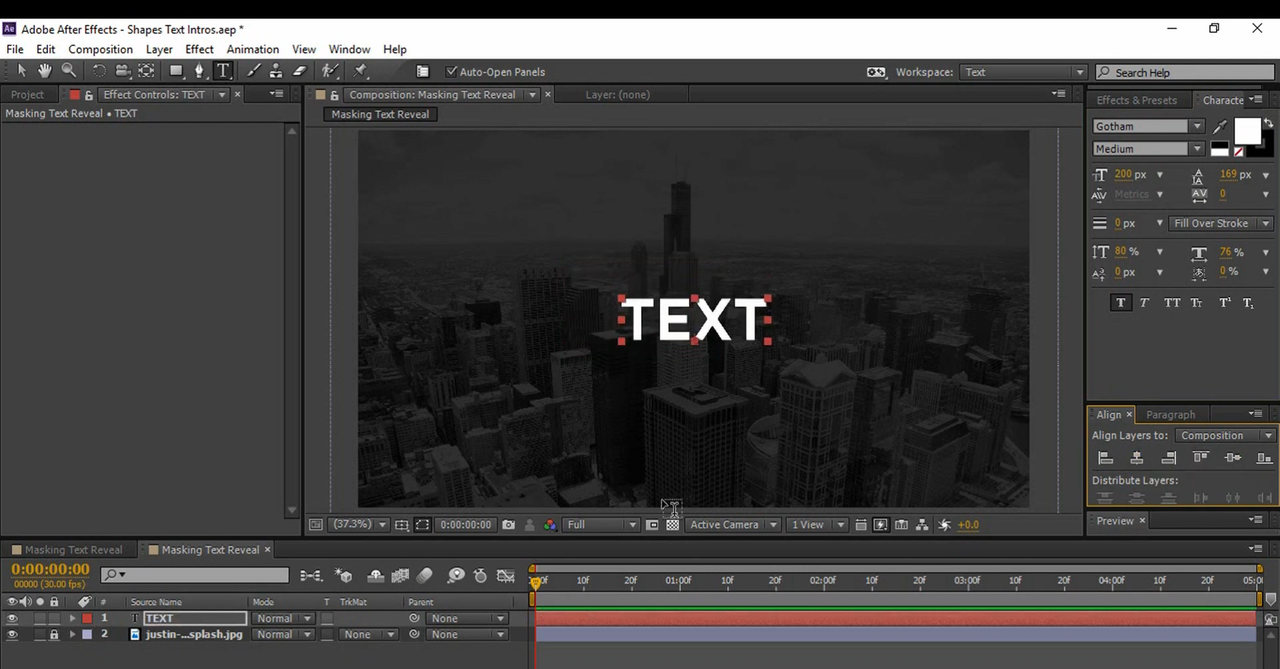Select the Unified Camera tool
1280x669 pixels.
pos(123,71)
